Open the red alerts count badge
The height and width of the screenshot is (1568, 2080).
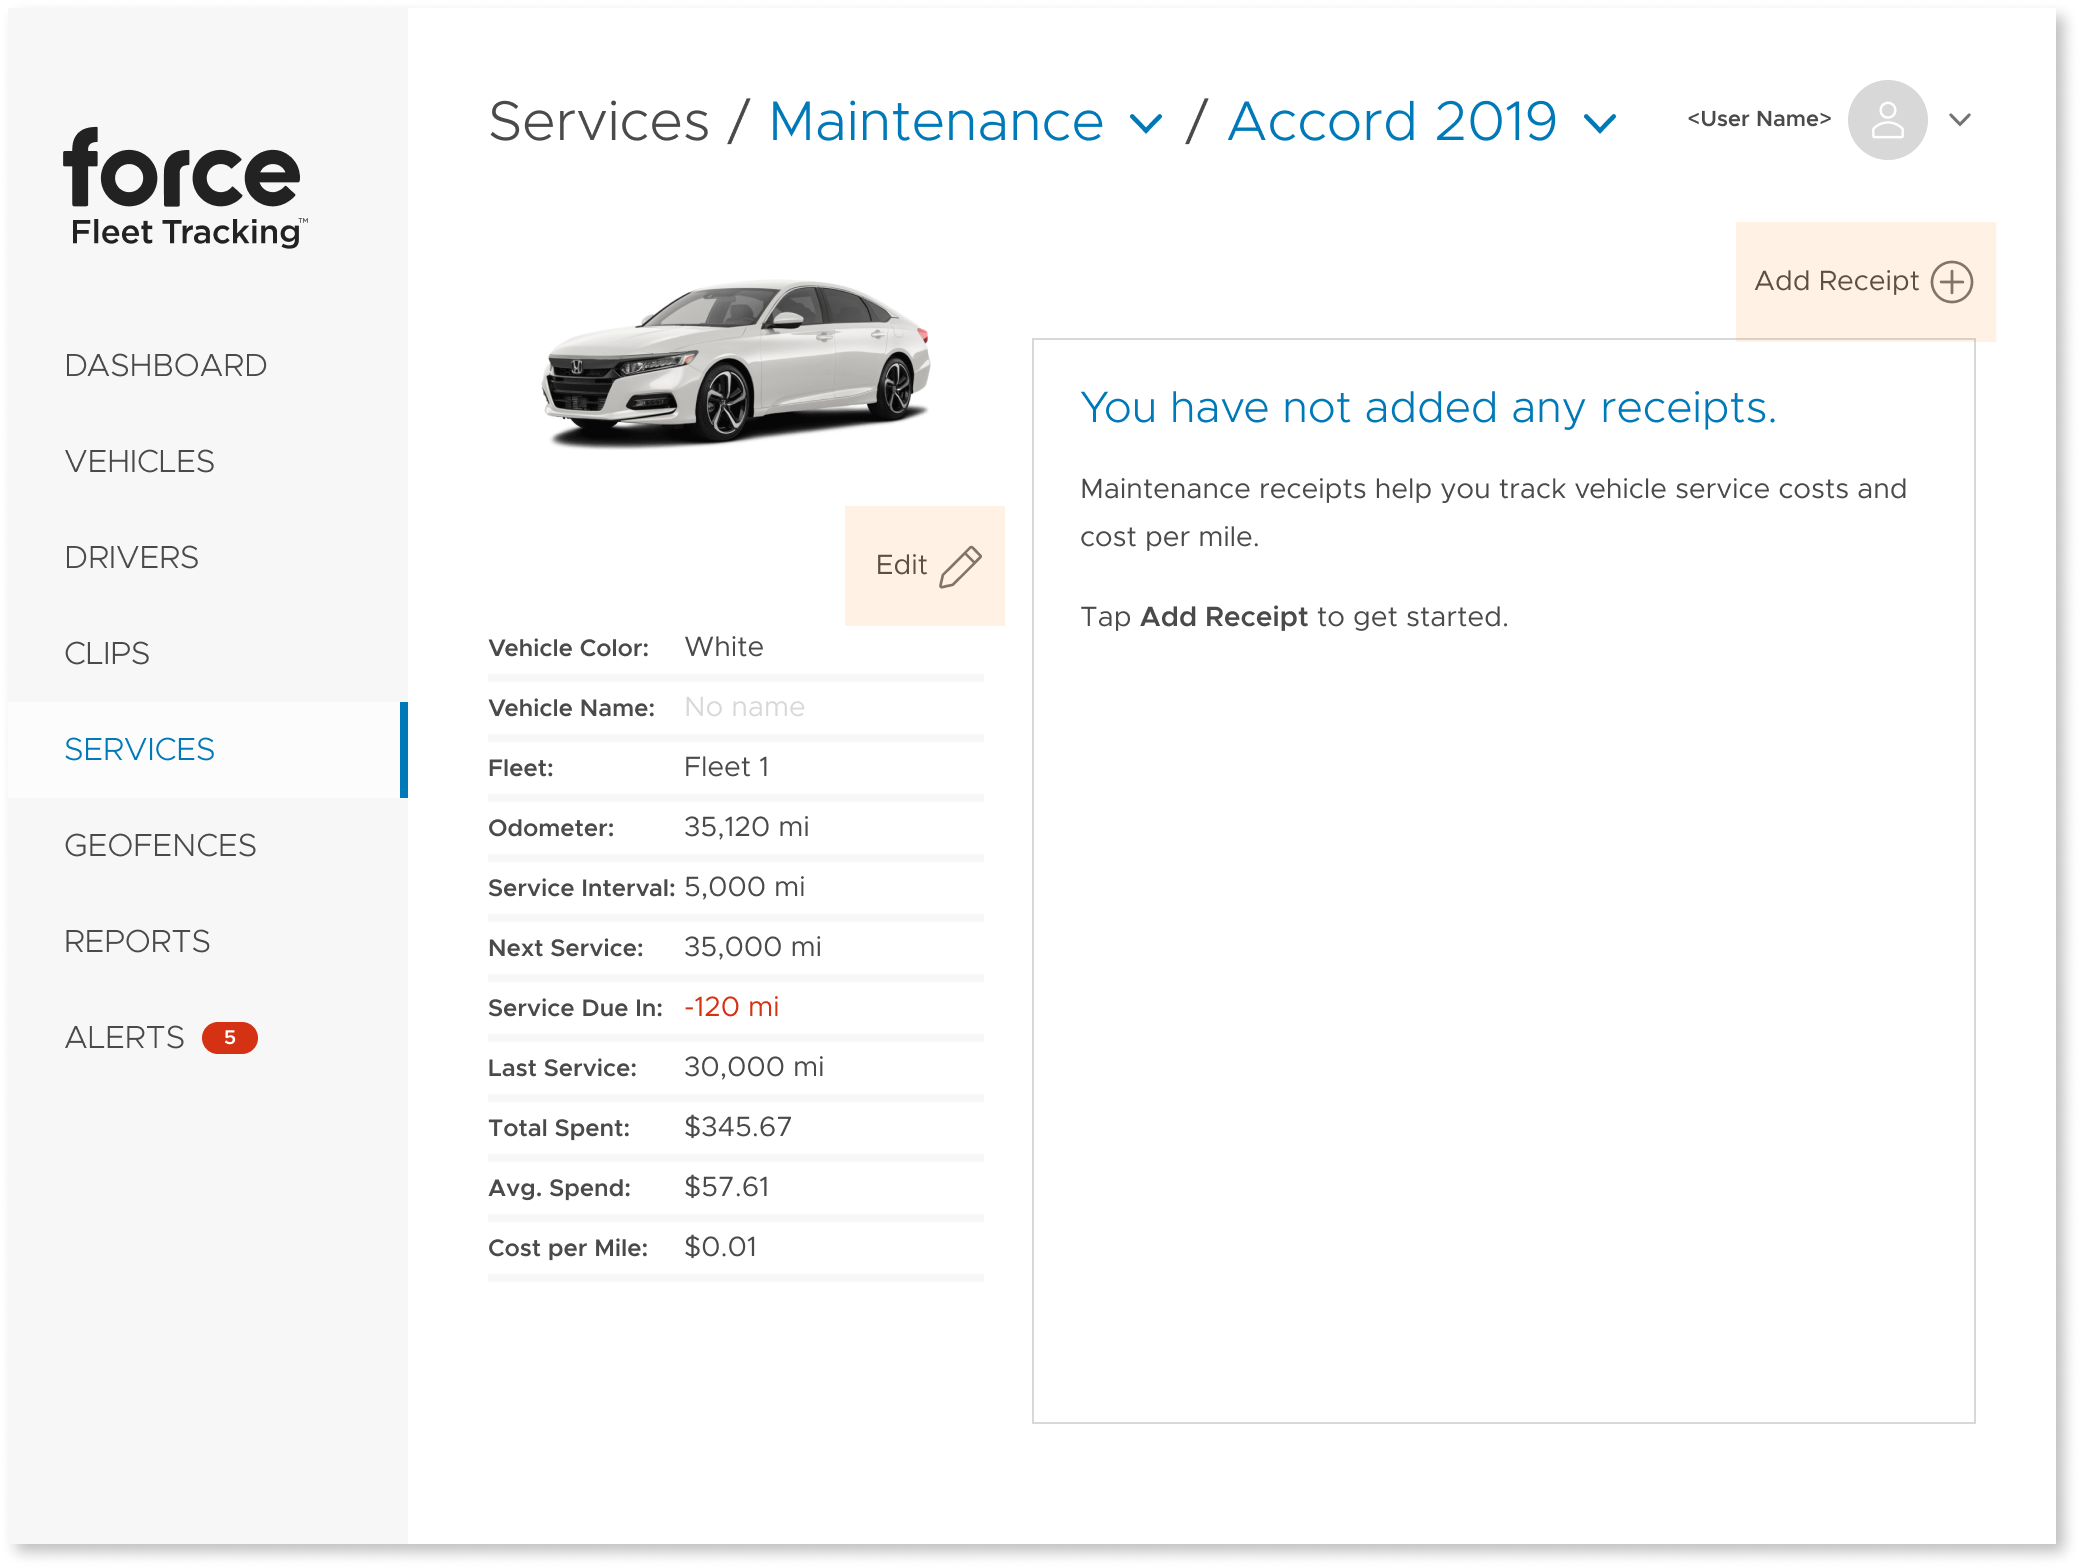pyautogui.click(x=230, y=1037)
